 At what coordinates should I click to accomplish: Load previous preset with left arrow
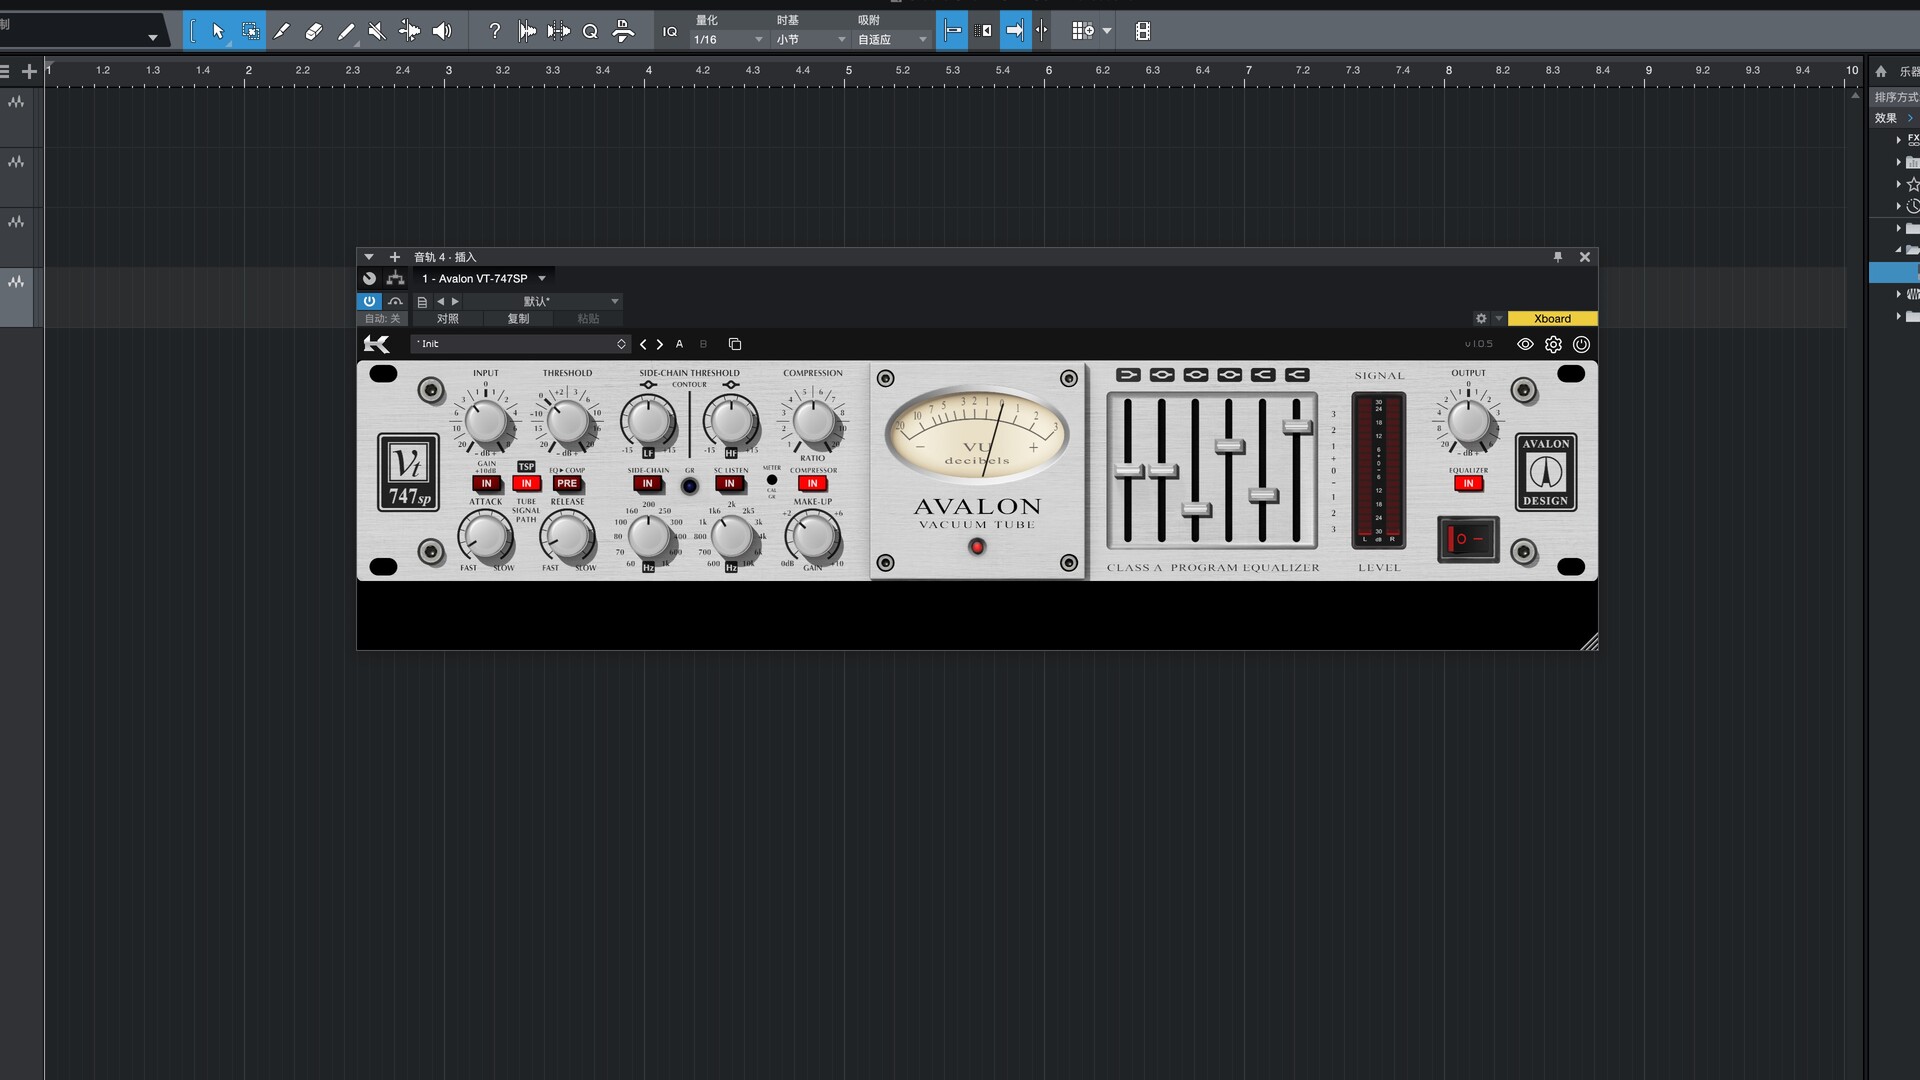(440, 301)
